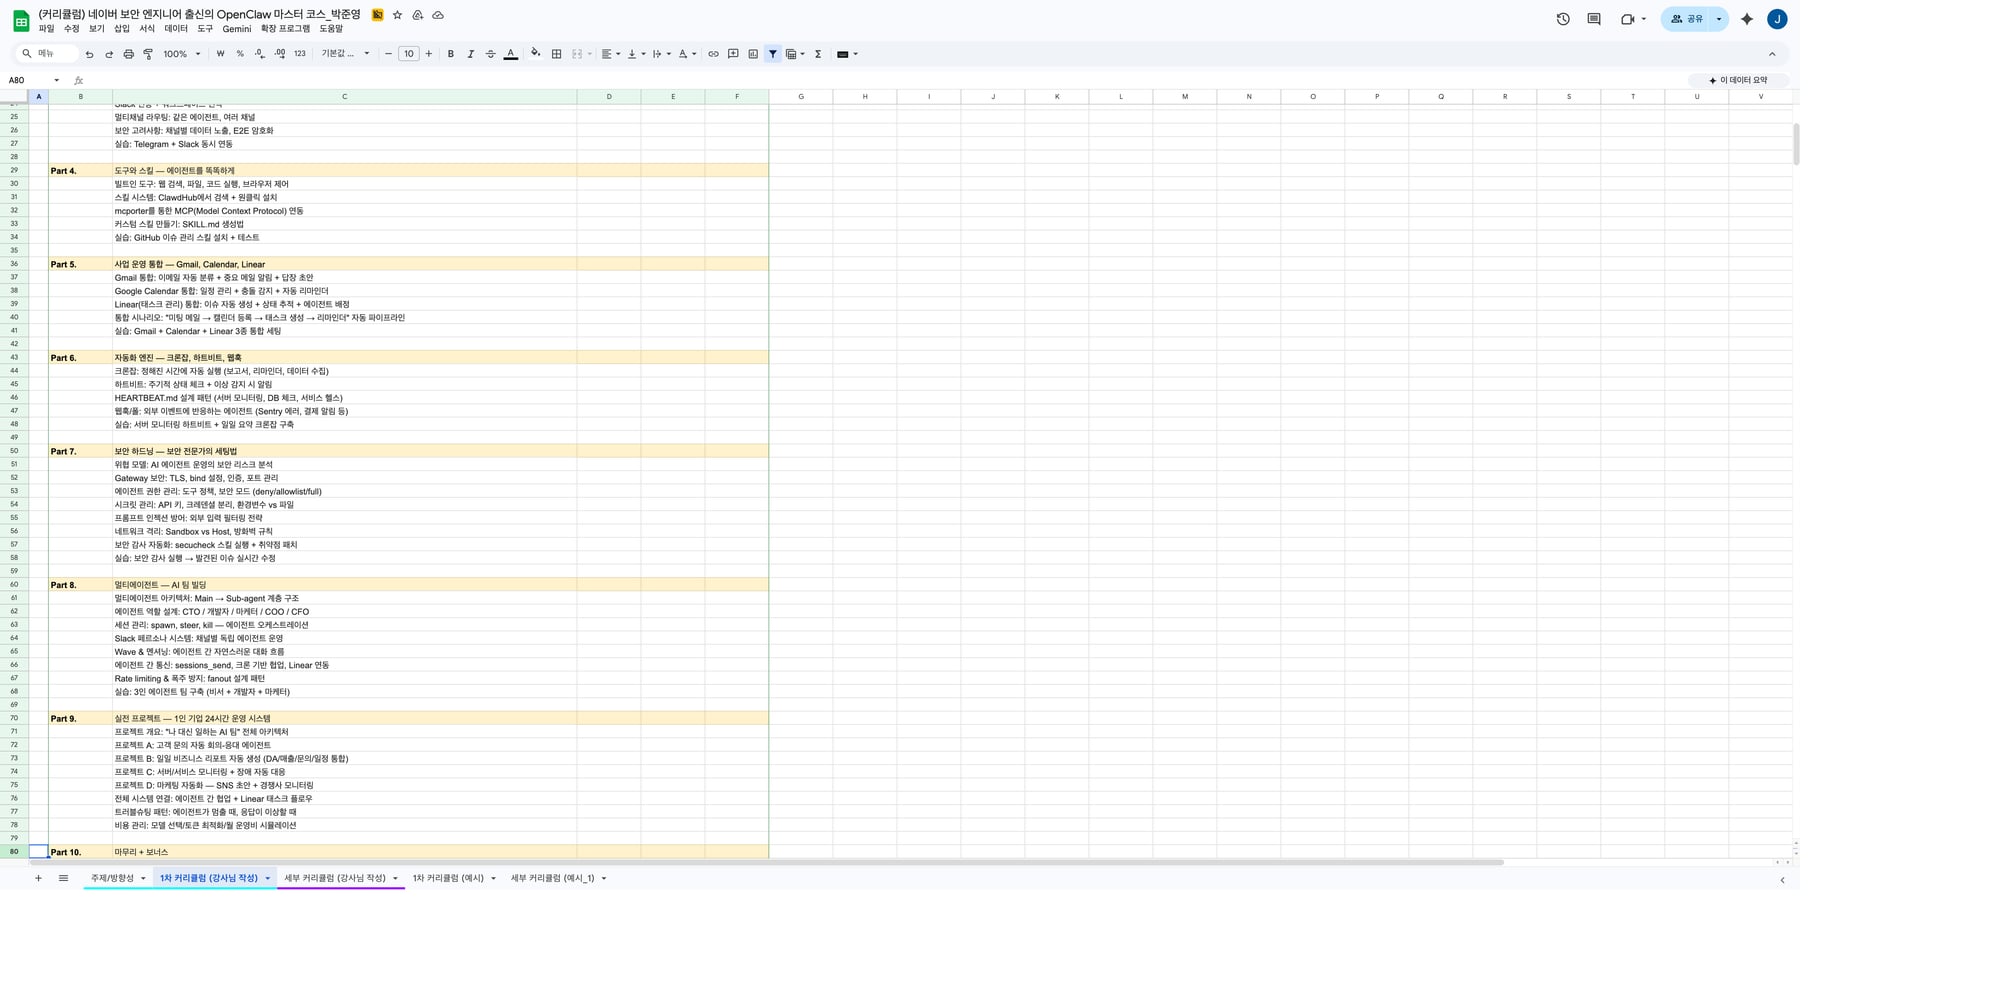The width and height of the screenshot is (2000, 989).
Task: Toggle the filter funnel button
Action: [x=773, y=54]
